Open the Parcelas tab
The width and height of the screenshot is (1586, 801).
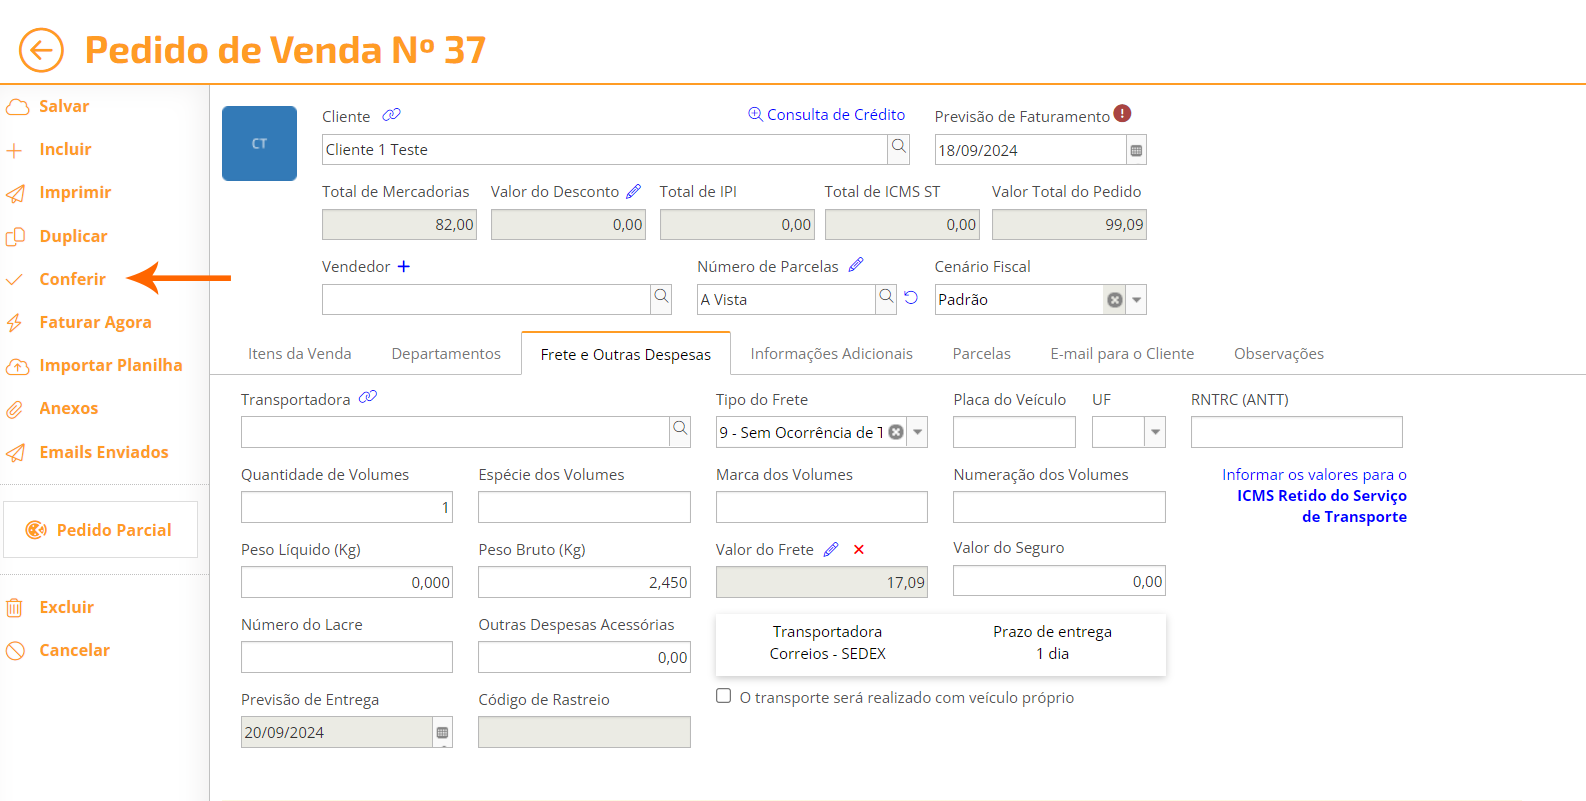click(981, 354)
